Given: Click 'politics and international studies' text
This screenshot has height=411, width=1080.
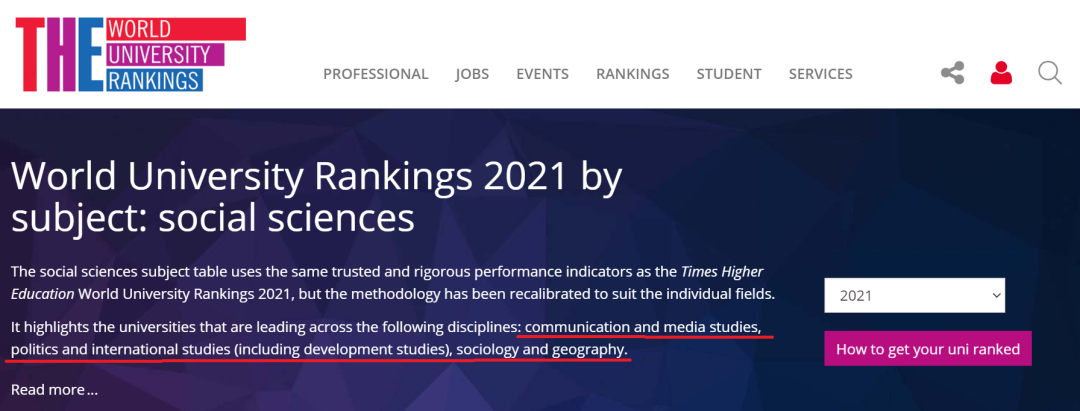Looking at the screenshot, I should click(x=121, y=350).
